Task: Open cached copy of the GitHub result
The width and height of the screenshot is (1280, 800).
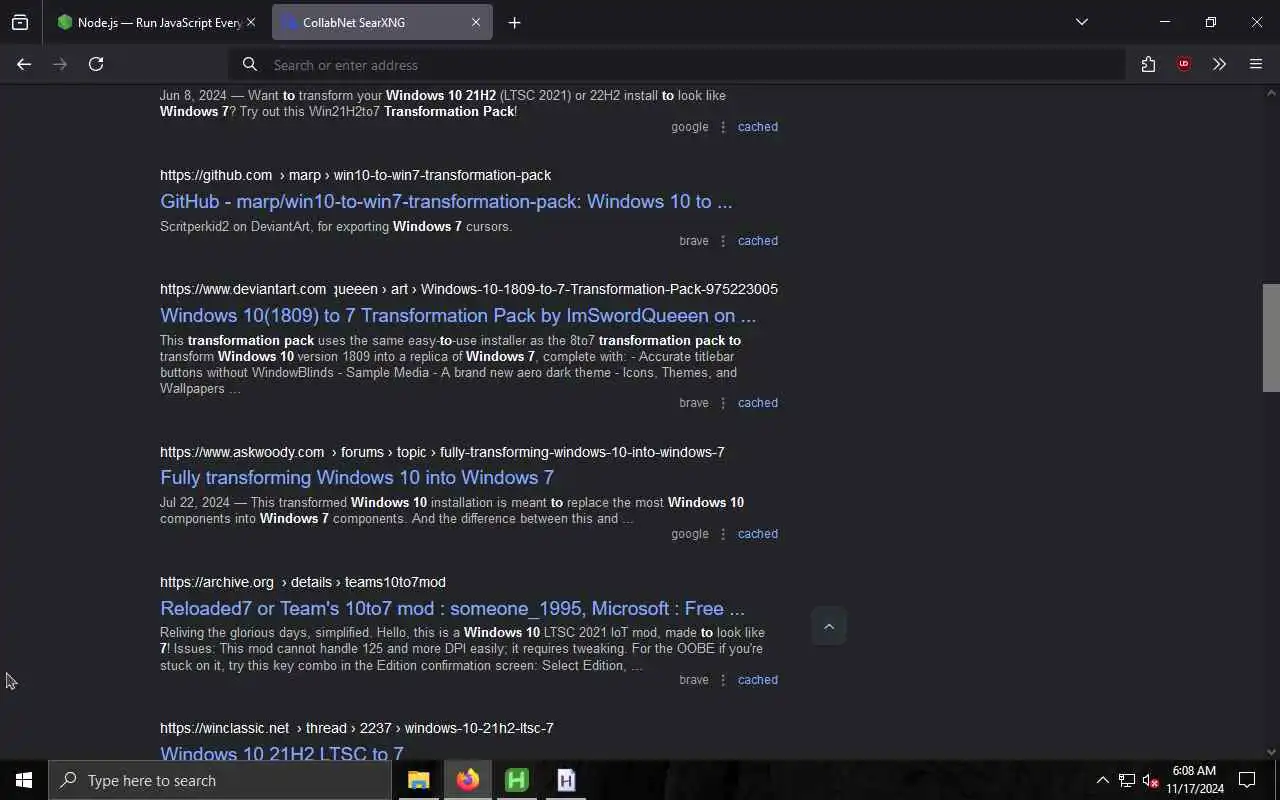Action: pyautogui.click(x=758, y=241)
